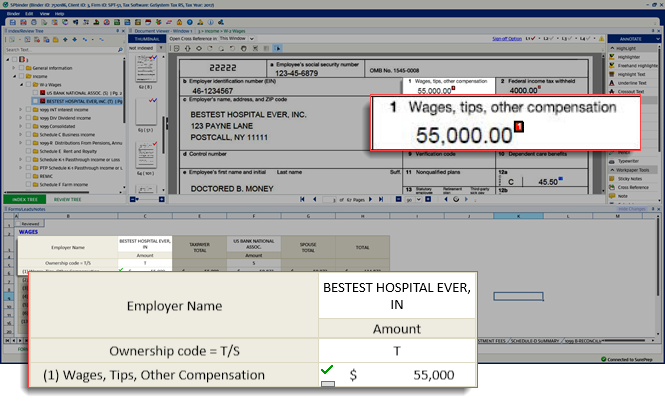Viewport: 665px width, 408px height.
Task: Collapse the Workpaper Tools section
Action: point(612,170)
